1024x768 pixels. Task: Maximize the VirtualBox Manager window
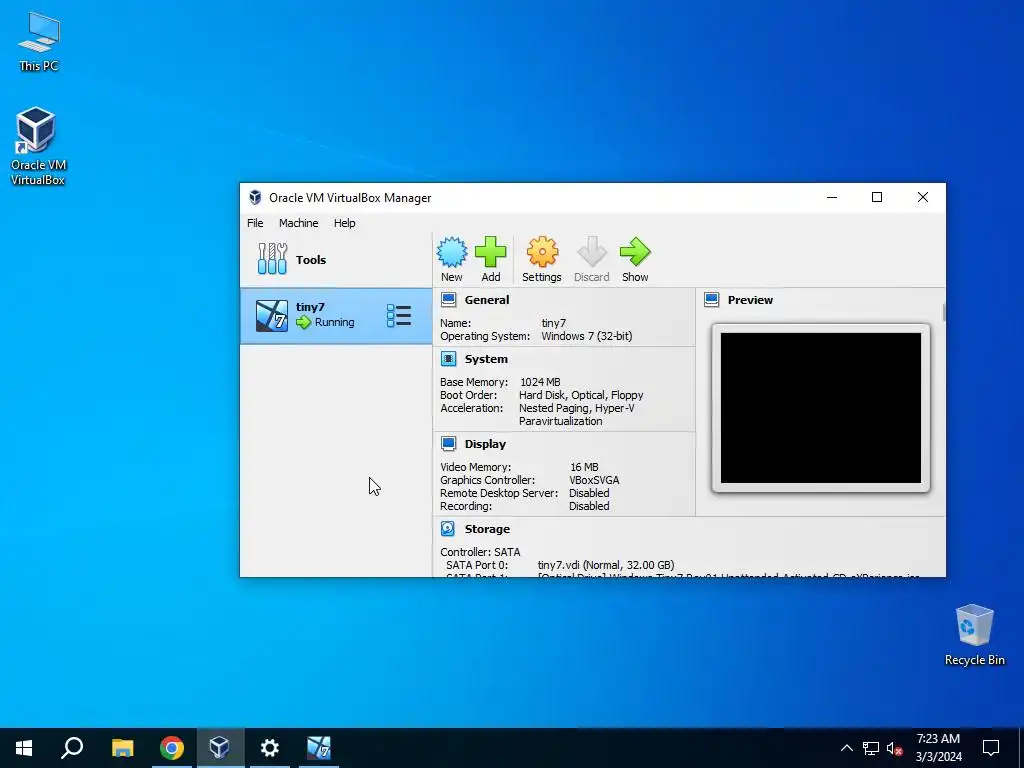(x=877, y=197)
